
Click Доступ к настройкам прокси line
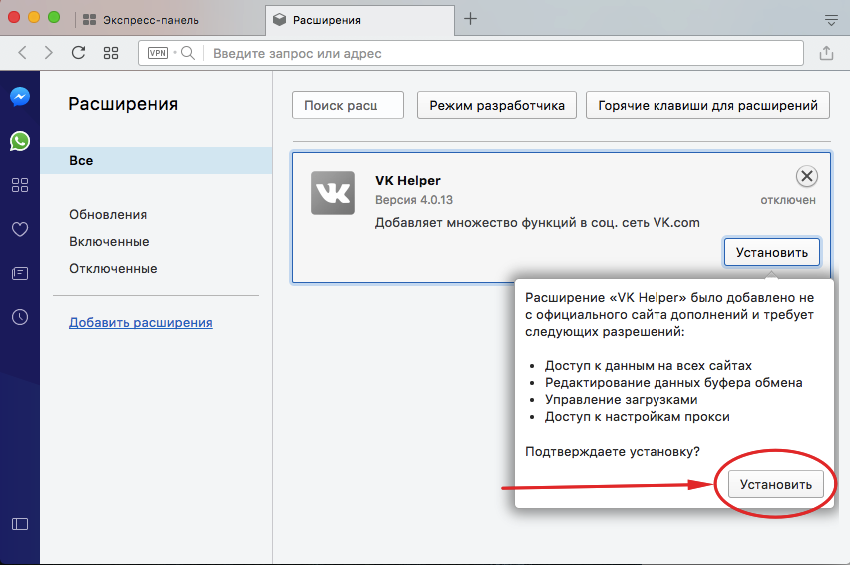click(x=637, y=417)
